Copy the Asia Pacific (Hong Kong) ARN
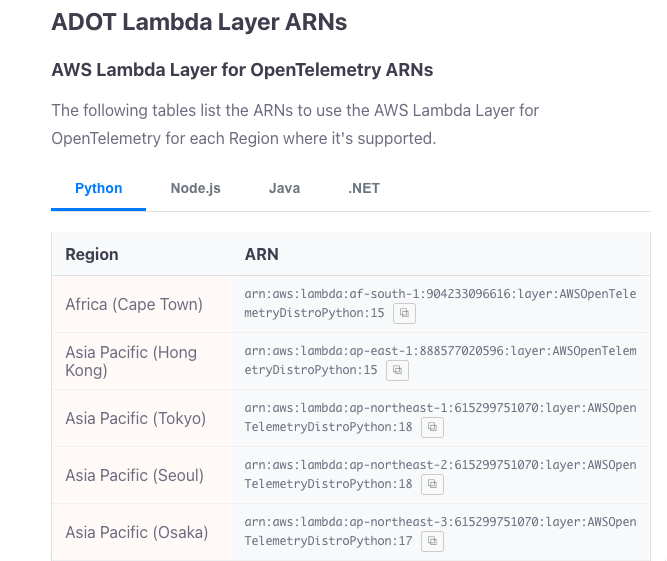This screenshot has width=667, height=561. pos(398,370)
